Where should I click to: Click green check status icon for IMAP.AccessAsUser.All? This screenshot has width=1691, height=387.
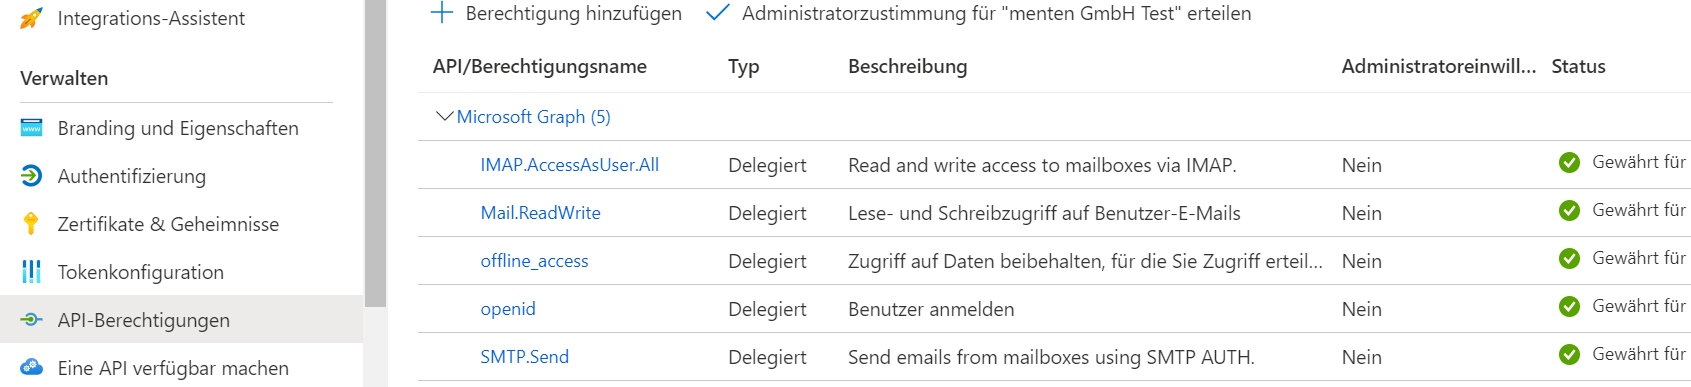(x=1569, y=162)
